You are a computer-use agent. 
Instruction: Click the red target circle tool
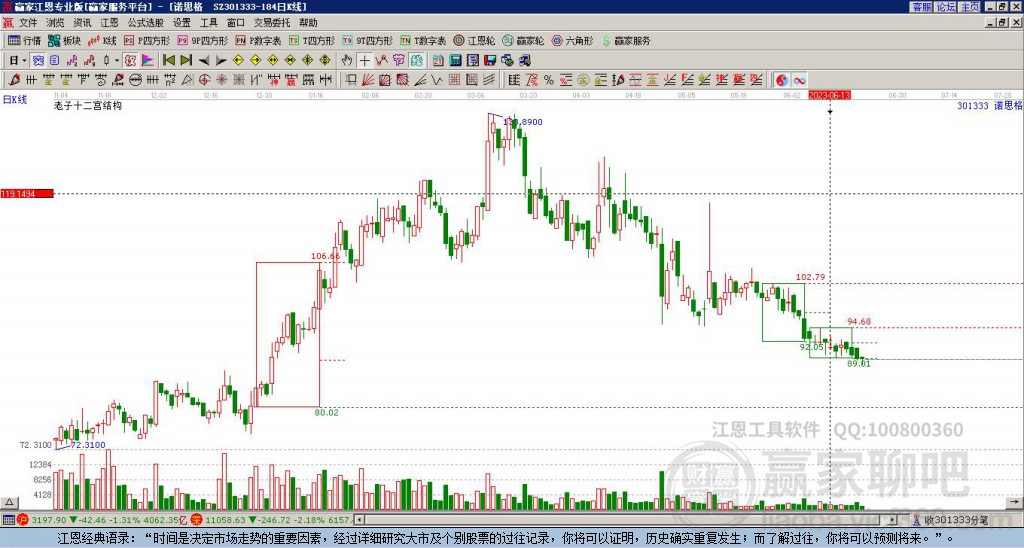click(204, 80)
